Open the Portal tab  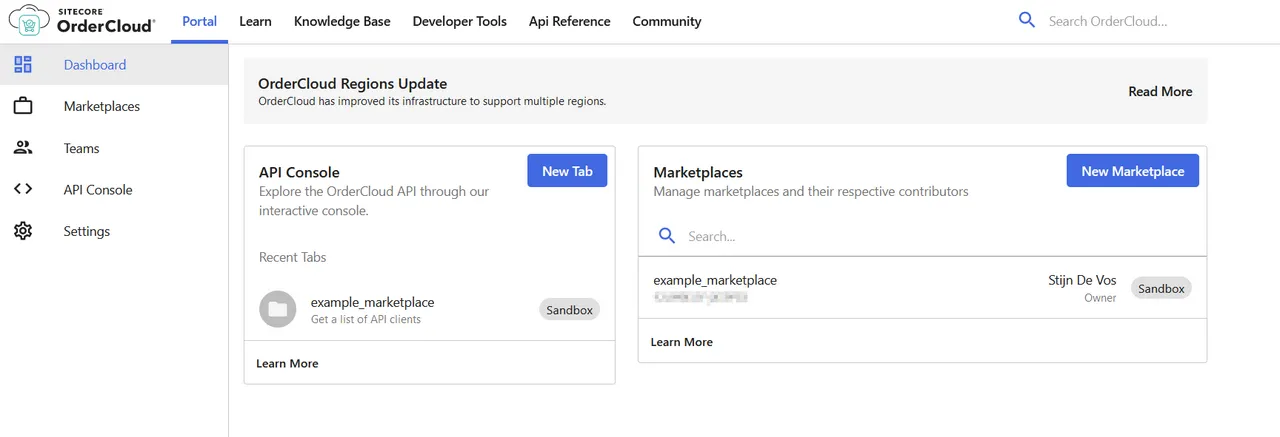point(200,21)
